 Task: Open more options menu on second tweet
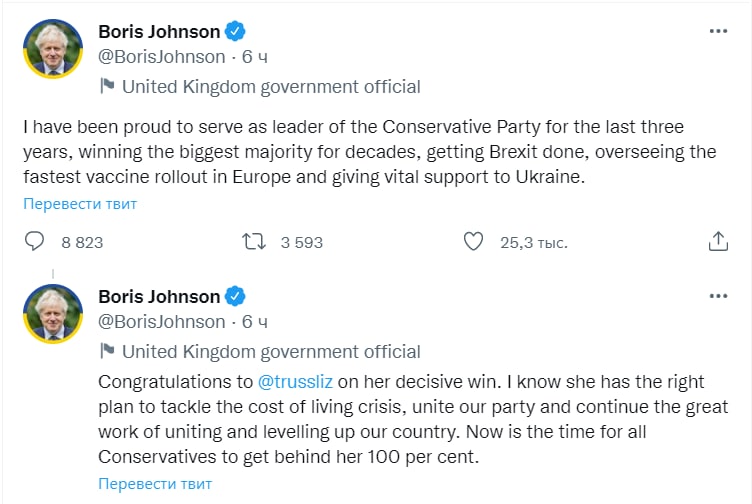pos(718,296)
